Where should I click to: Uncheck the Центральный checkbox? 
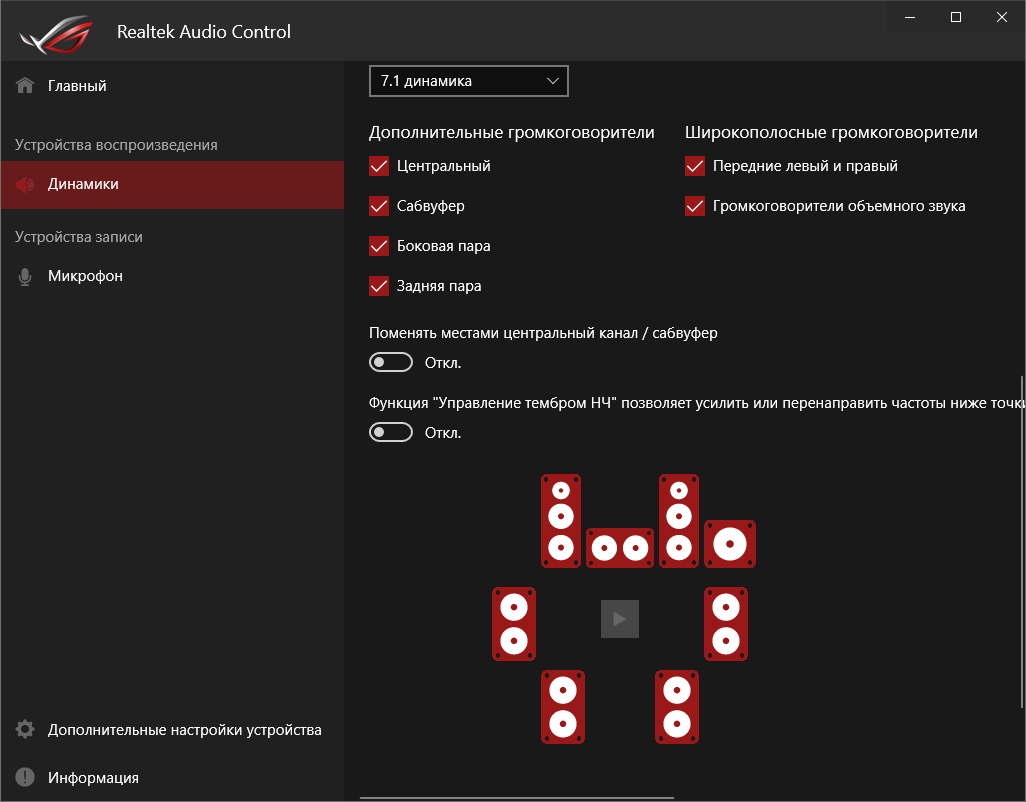379,166
